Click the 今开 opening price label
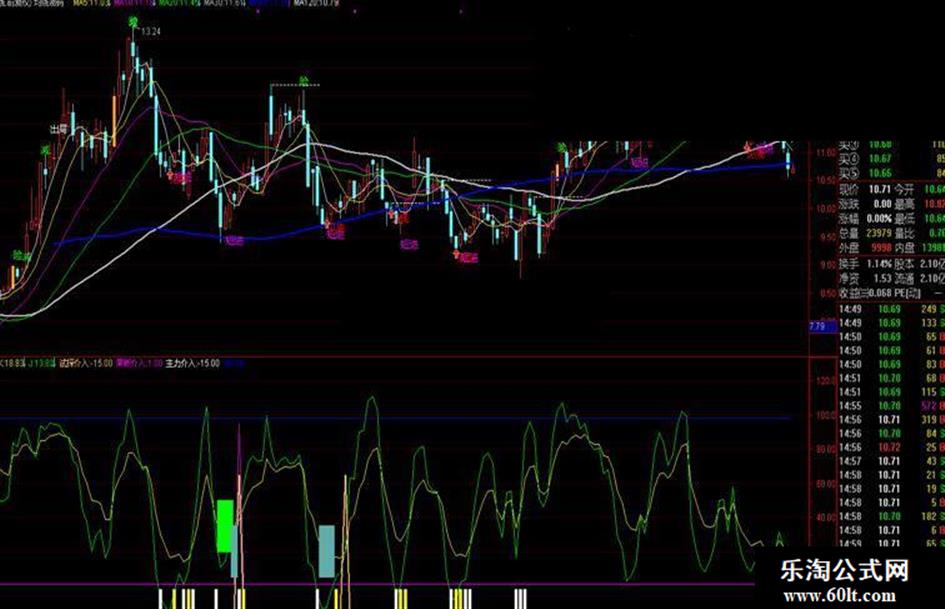945x609 pixels. 904,189
